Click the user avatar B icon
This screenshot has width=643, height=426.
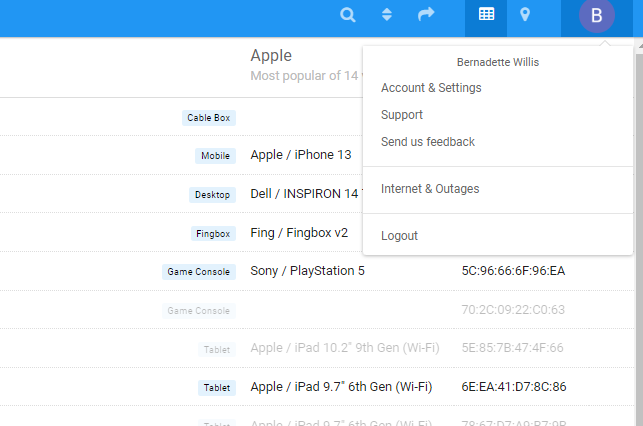597,16
